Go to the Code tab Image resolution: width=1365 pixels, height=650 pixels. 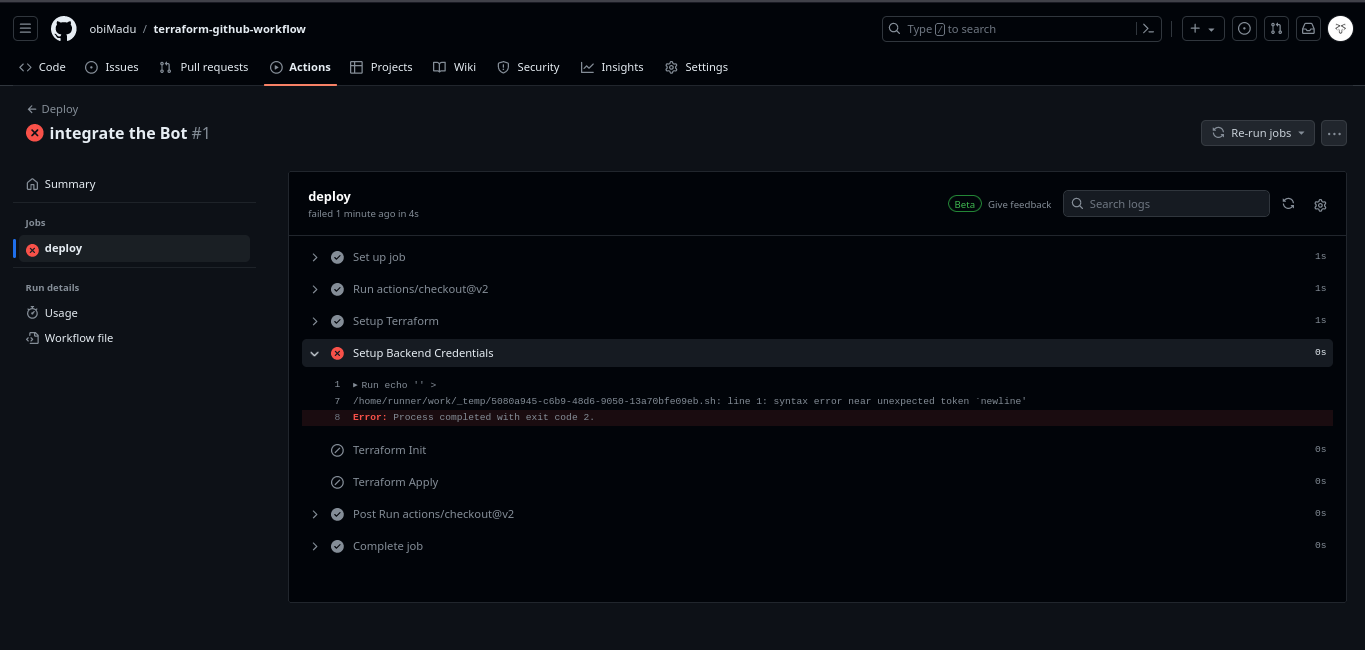click(x=42, y=67)
